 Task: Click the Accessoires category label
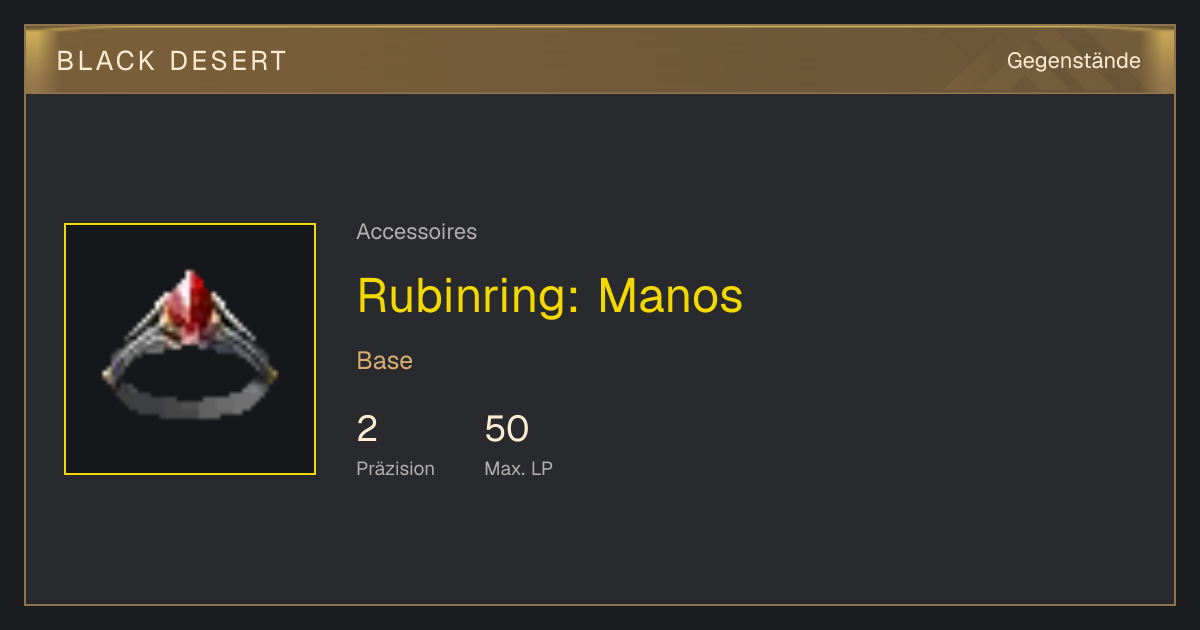[x=416, y=232]
